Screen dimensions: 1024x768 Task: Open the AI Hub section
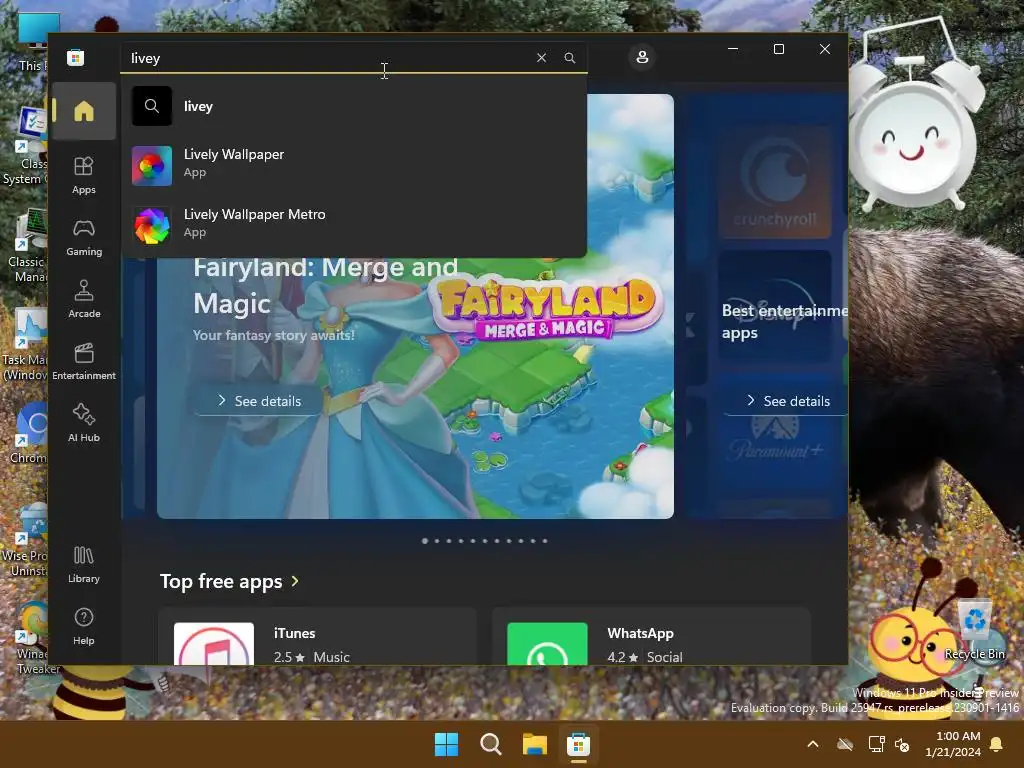(84, 423)
